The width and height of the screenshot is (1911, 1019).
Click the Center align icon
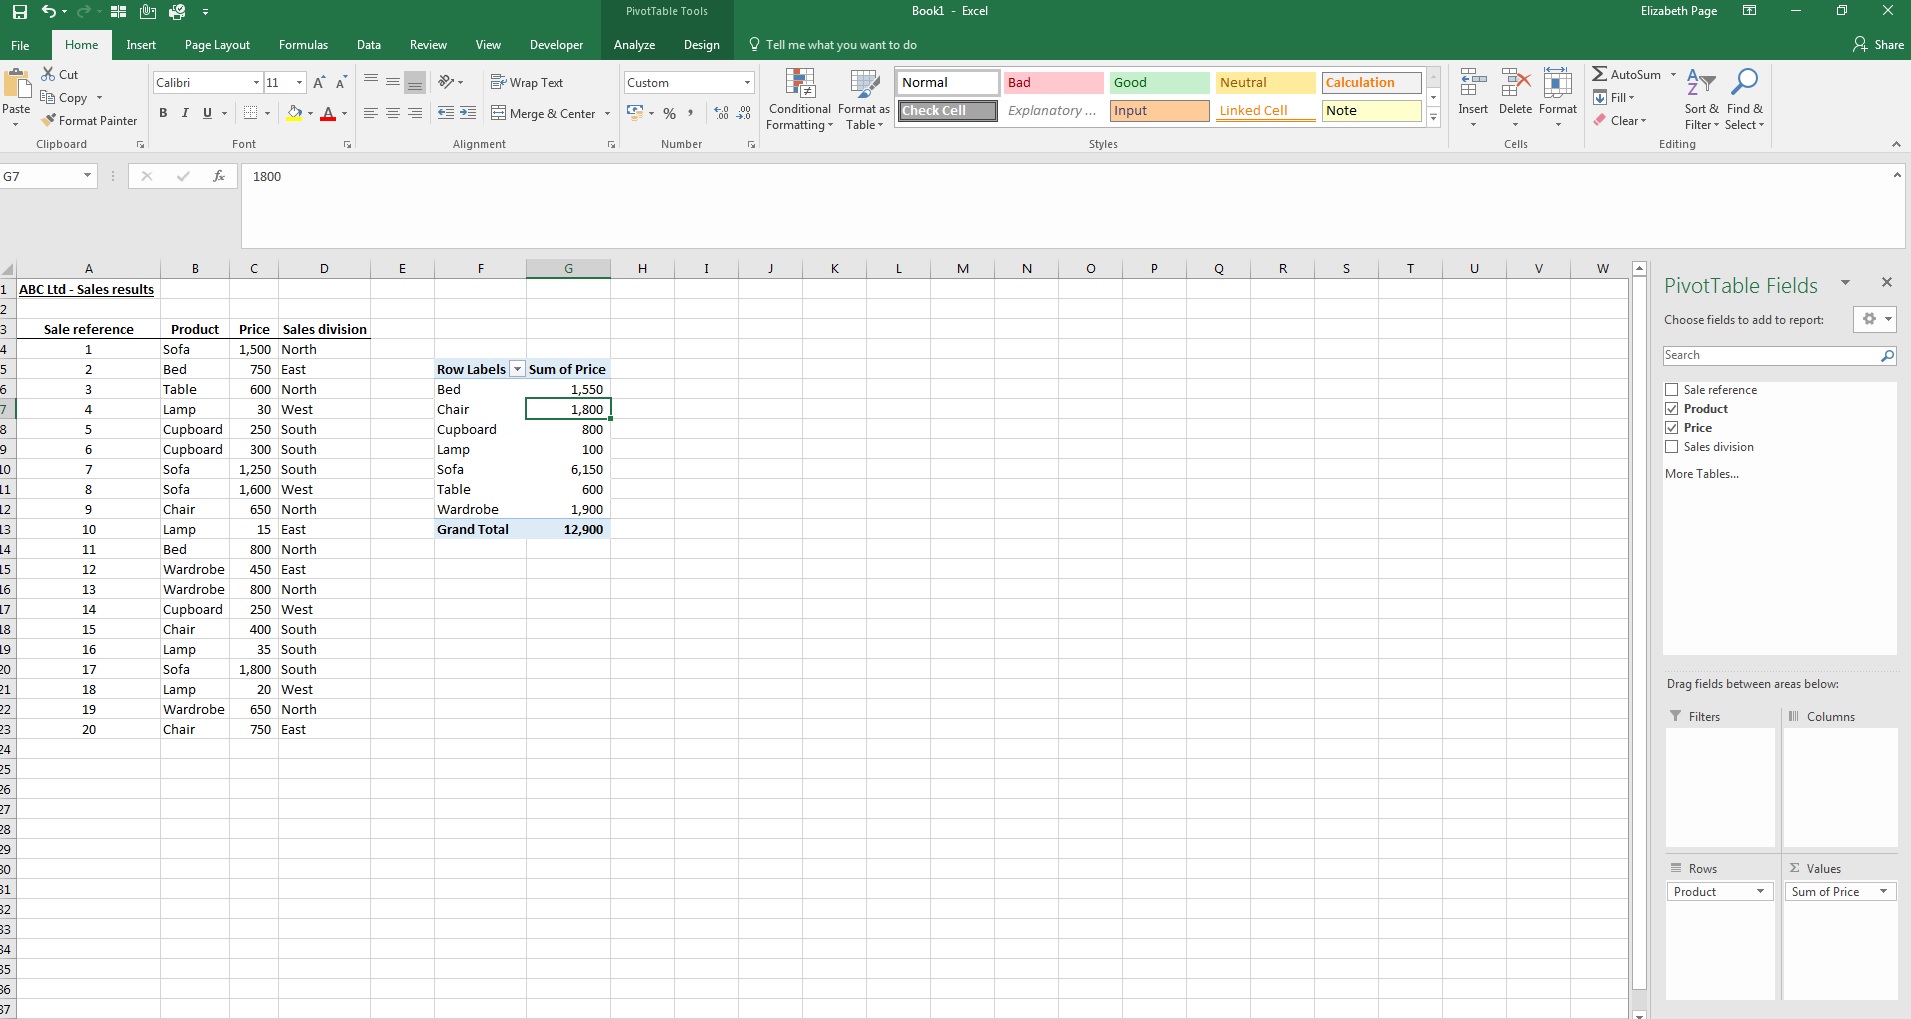[x=393, y=113]
